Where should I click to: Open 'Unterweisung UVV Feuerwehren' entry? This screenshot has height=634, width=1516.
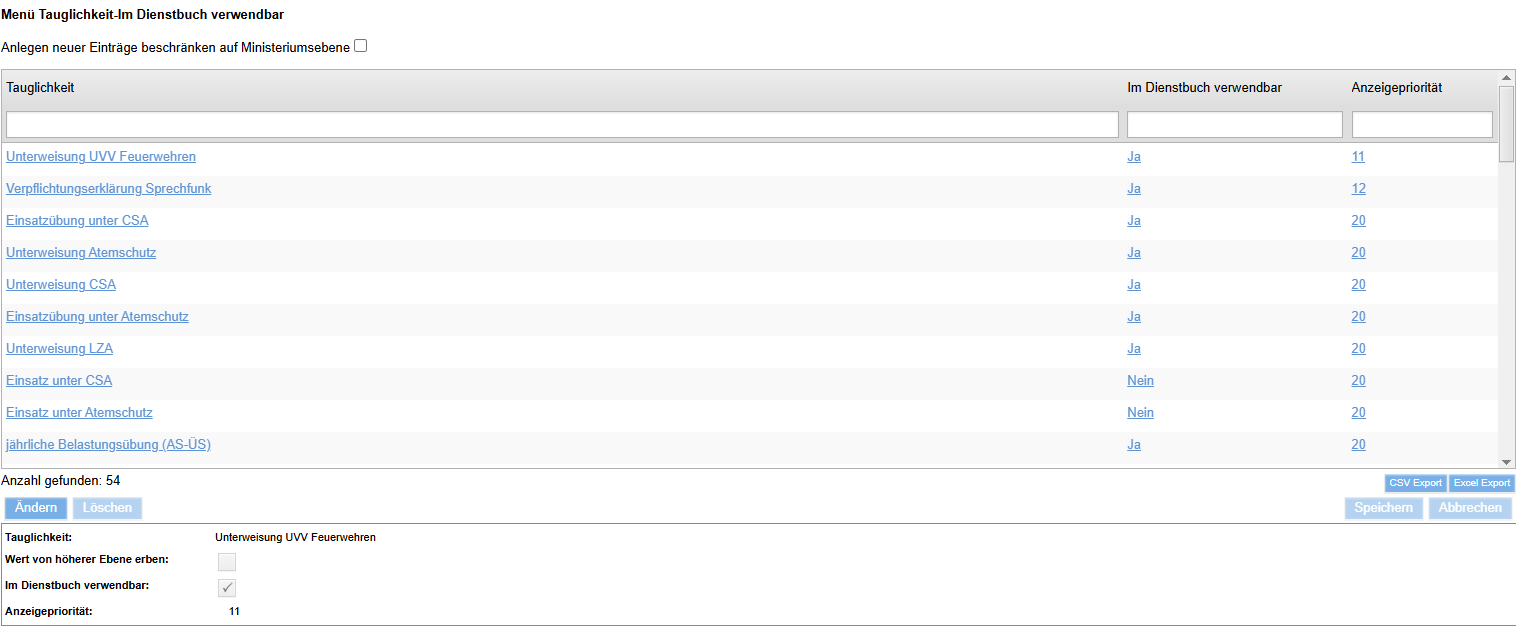tap(101, 157)
